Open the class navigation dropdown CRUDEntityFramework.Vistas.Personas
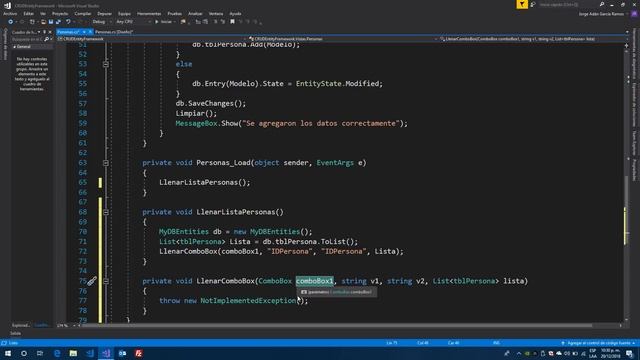 coord(343,39)
